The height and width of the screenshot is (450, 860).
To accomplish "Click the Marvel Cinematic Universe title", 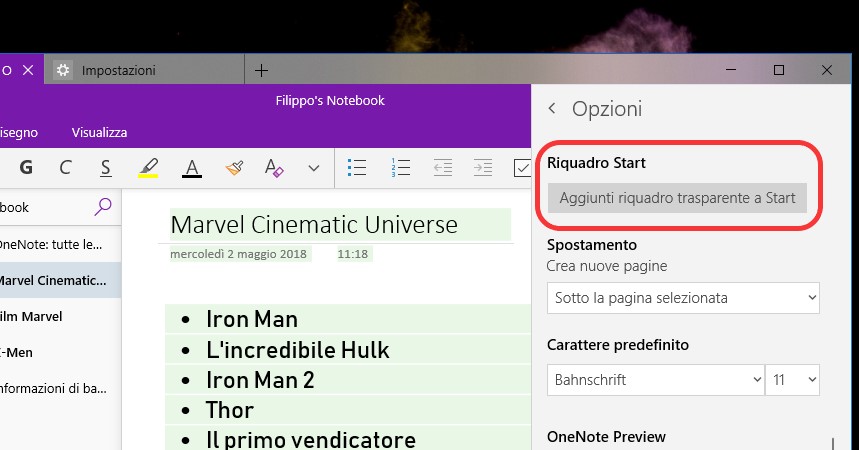I will (x=314, y=224).
